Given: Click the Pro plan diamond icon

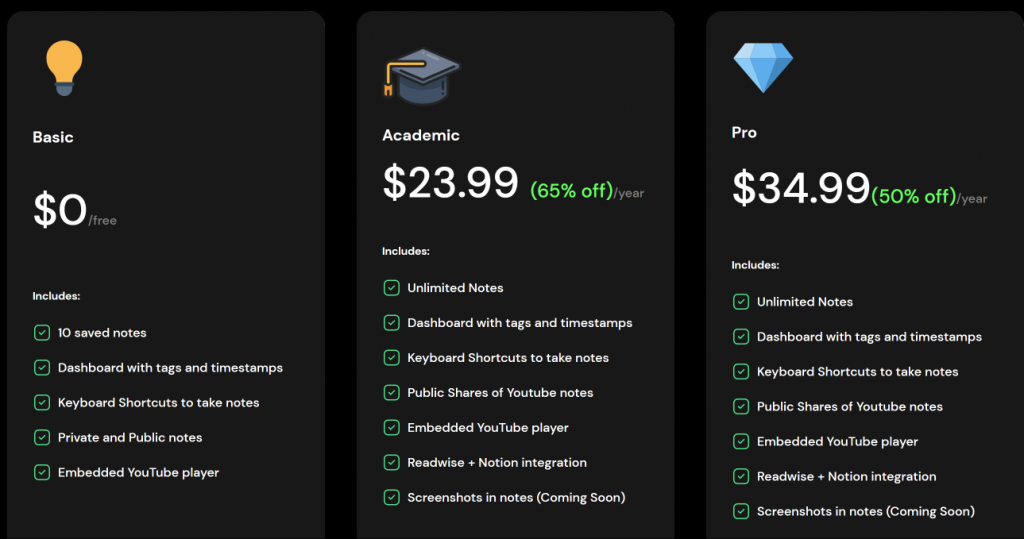Looking at the screenshot, I should coord(762,66).
